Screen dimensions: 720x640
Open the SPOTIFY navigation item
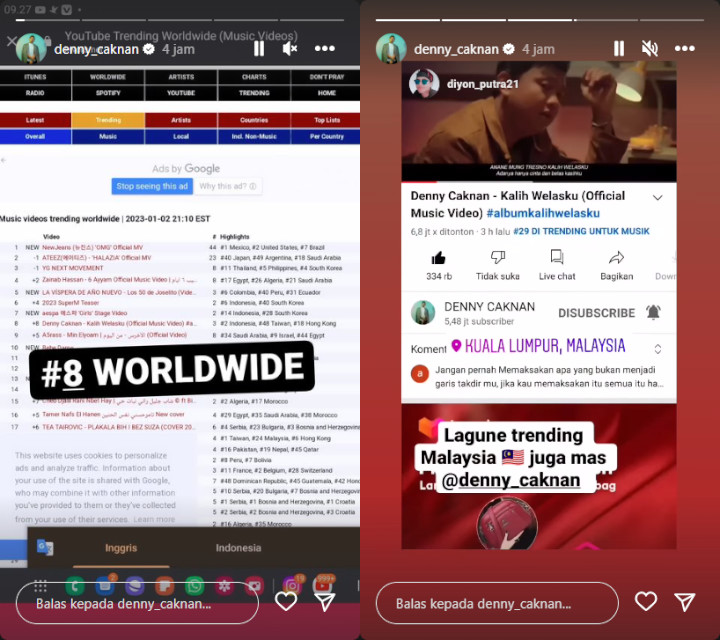108,93
